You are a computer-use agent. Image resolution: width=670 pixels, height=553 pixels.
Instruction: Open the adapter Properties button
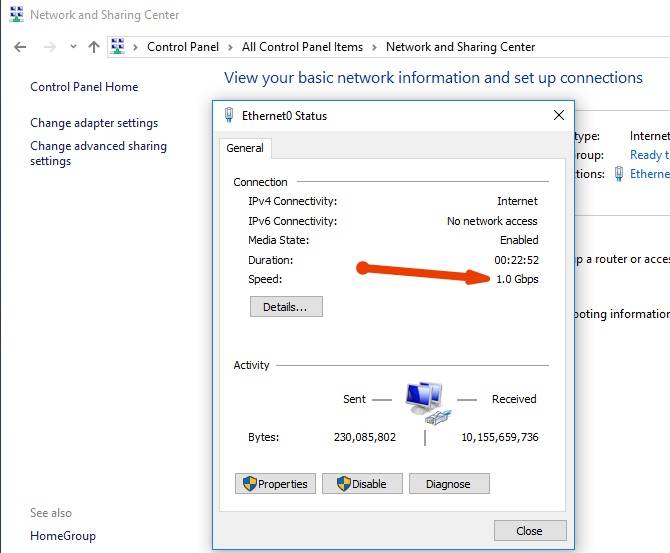pyautogui.click(x=275, y=484)
